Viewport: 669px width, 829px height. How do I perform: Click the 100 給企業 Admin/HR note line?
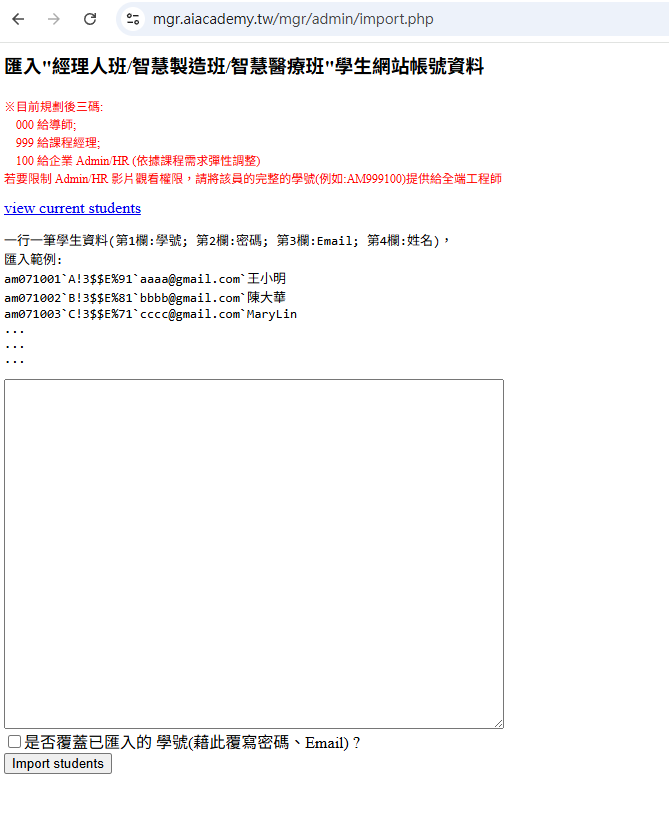[x=138, y=161]
